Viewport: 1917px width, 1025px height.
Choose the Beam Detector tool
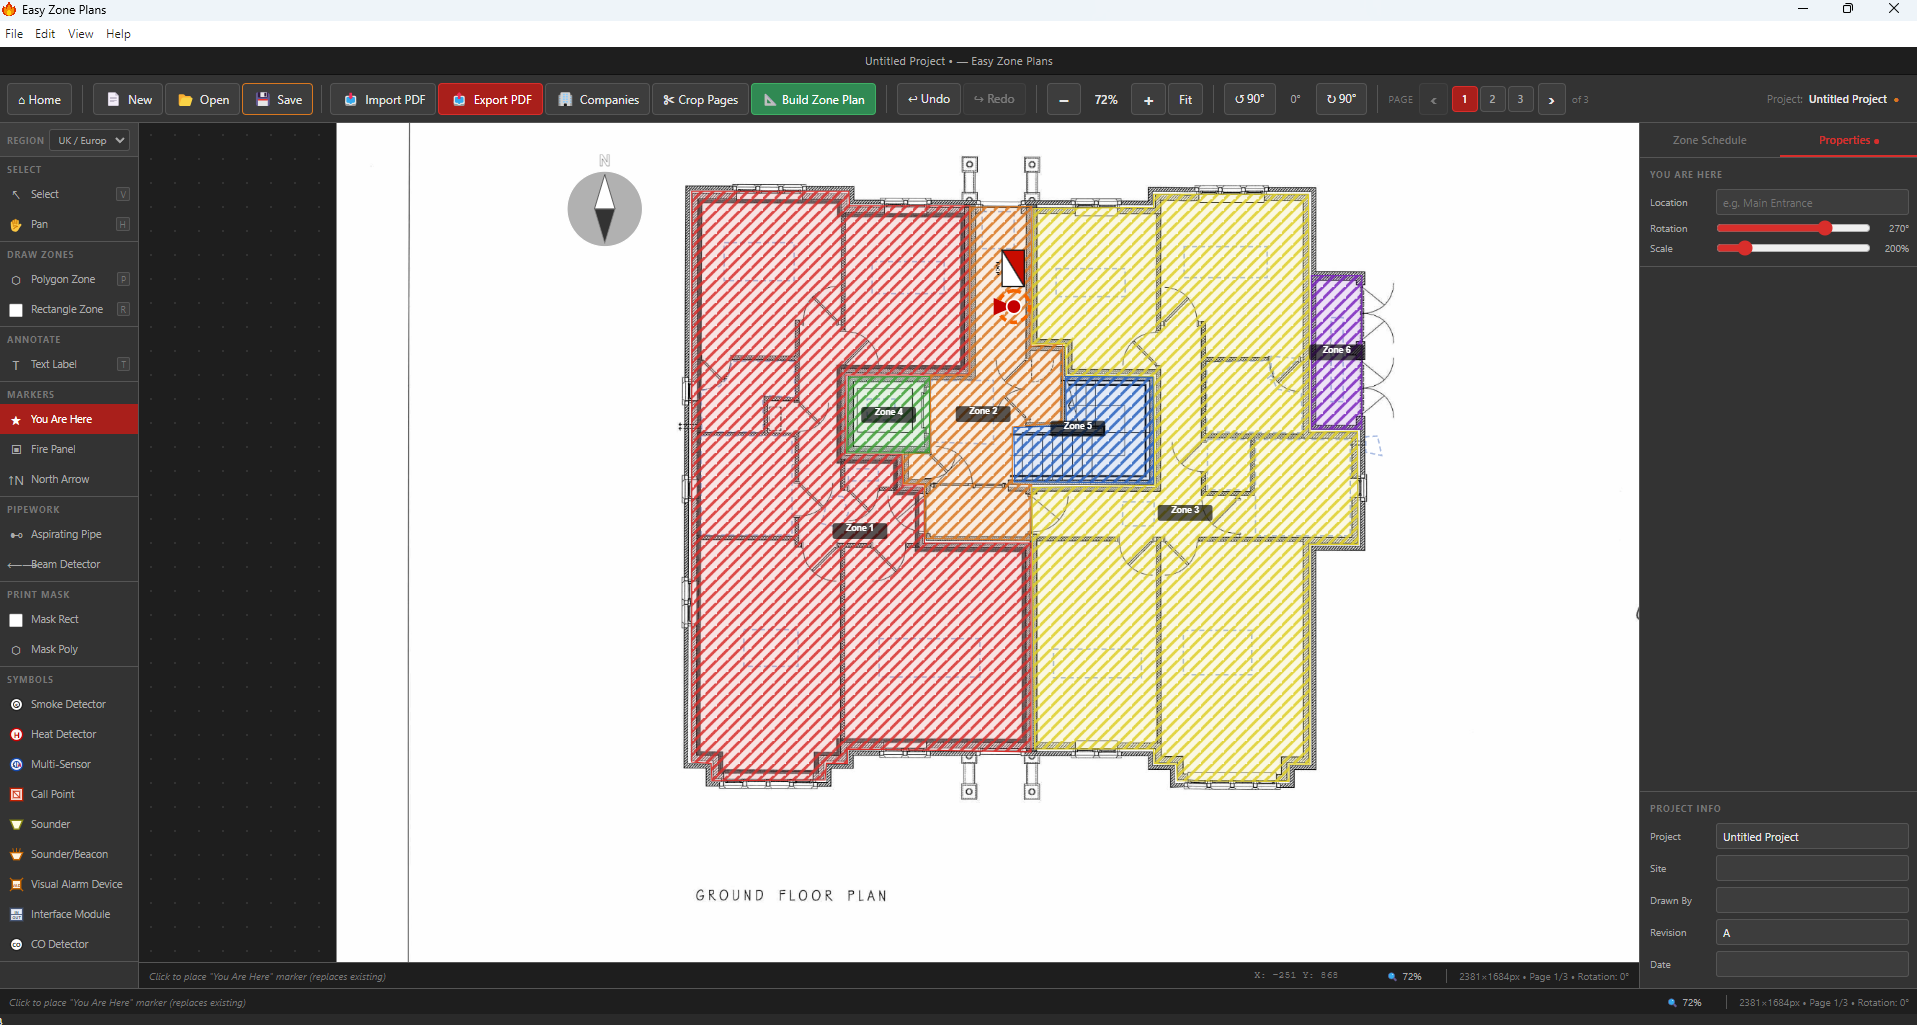(69, 564)
